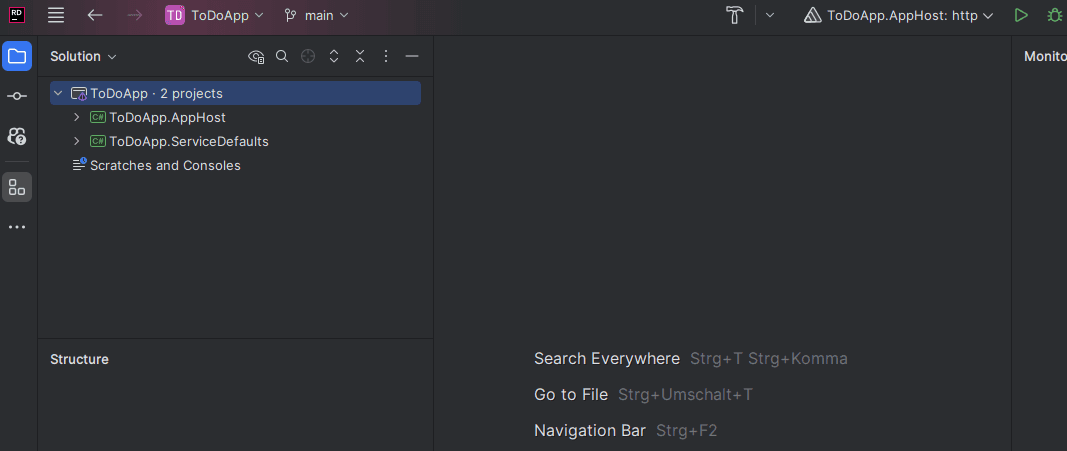Click the C# icon beside ToDoApp.ServiceDefaults
This screenshot has width=1067, height=451.
pos(98,141)
